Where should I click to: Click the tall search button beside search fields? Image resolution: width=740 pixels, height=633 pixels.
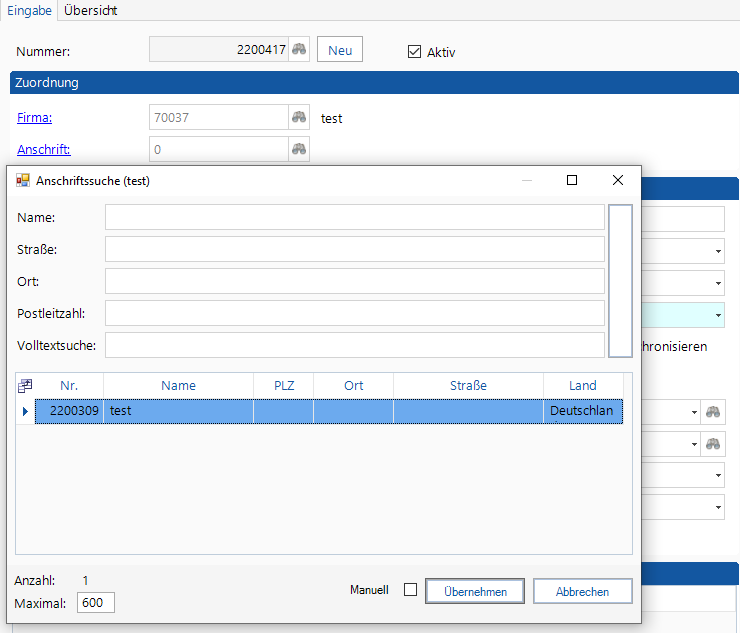[620, 281]
